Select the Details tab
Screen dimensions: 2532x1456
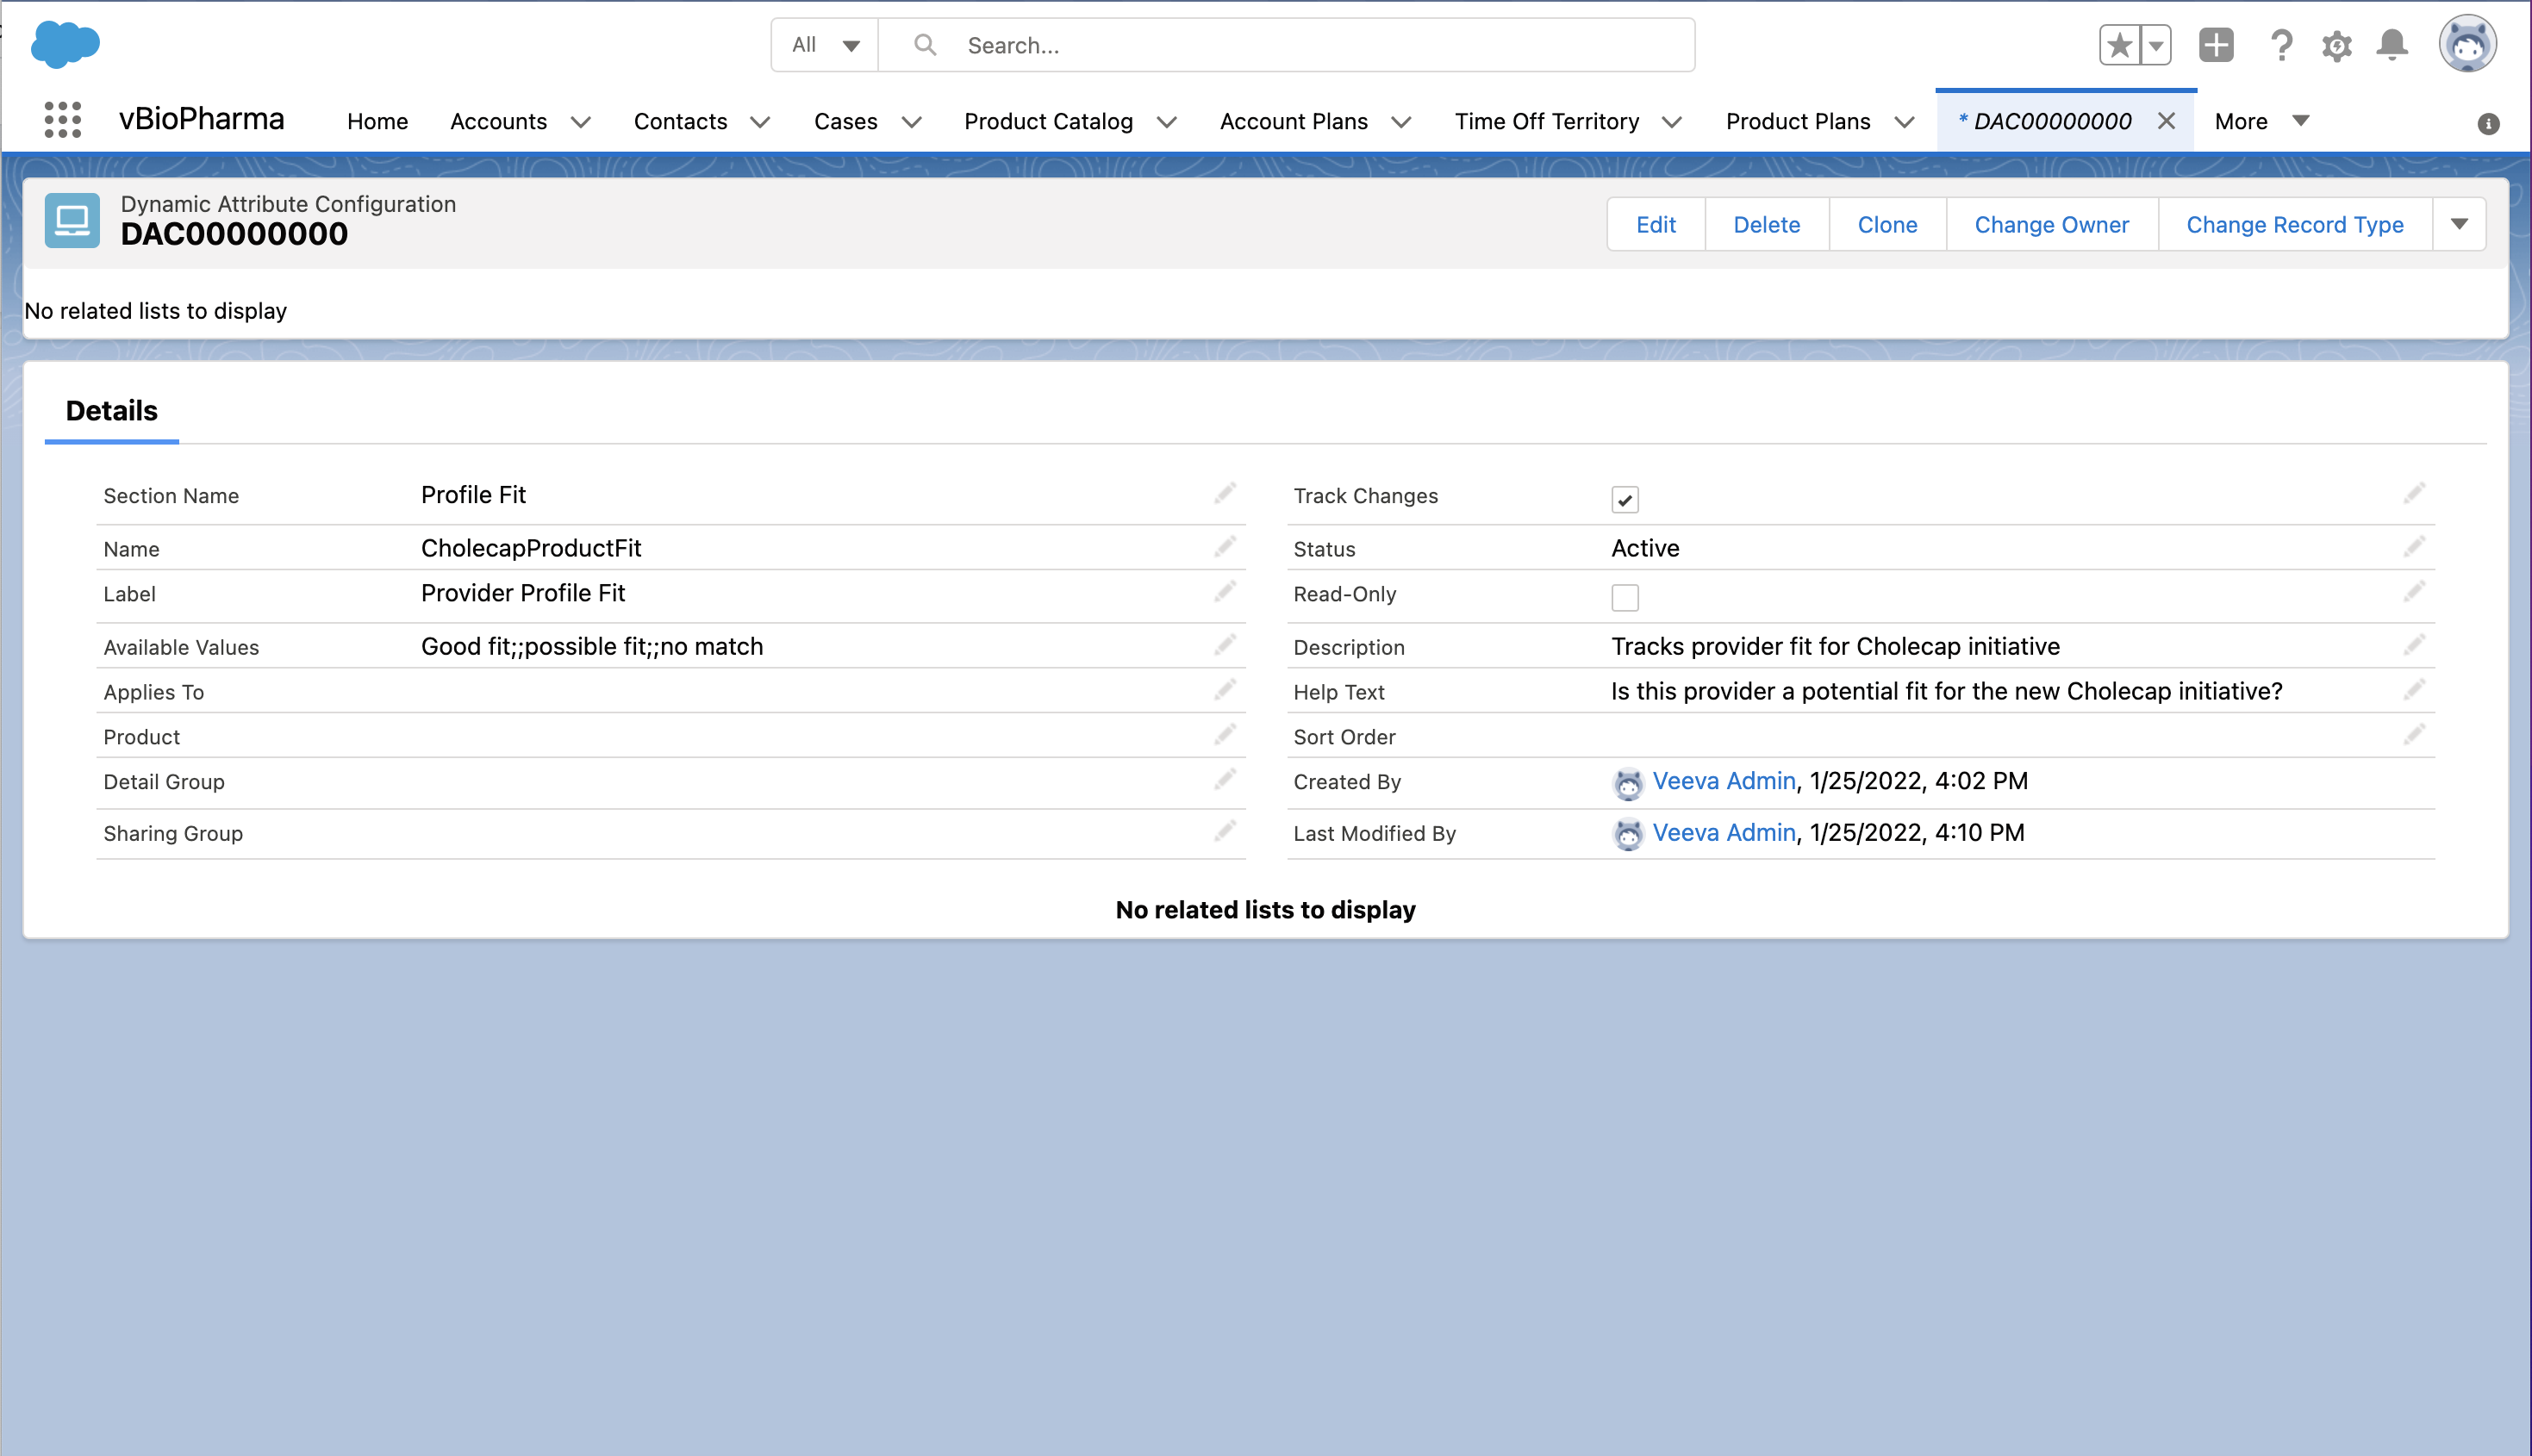(111, 411)
